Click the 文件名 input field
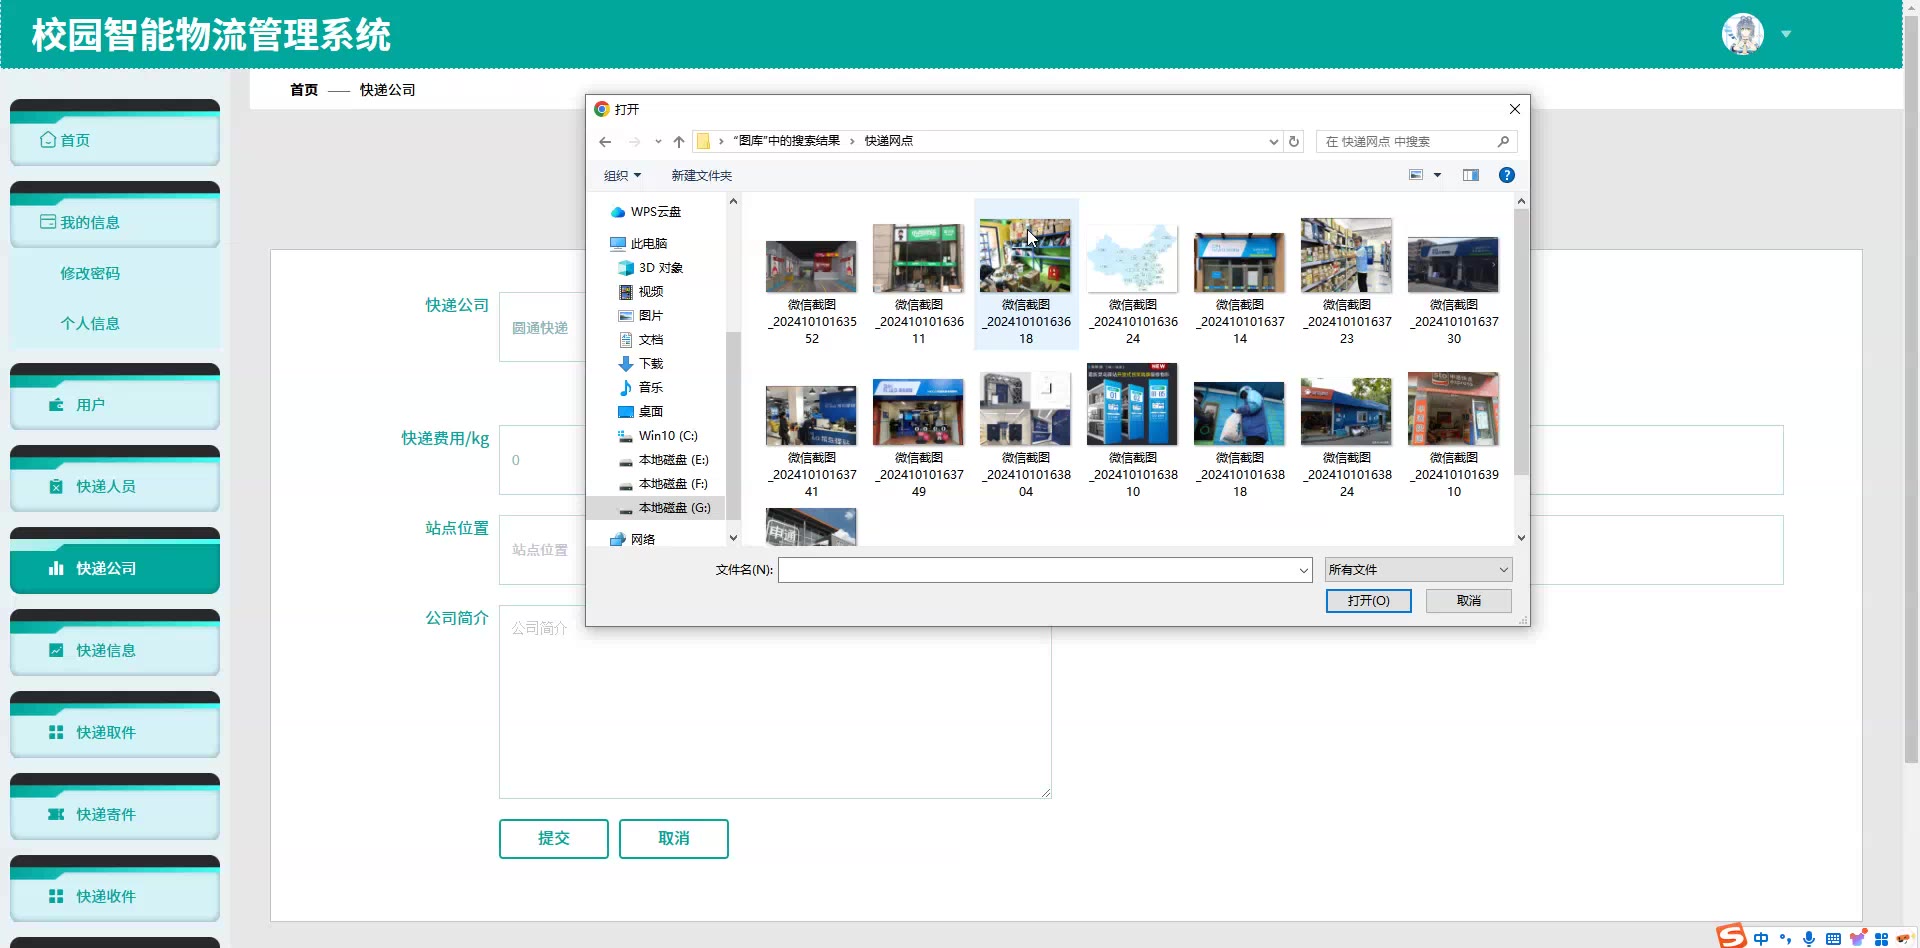 (x=1038, y=570)
